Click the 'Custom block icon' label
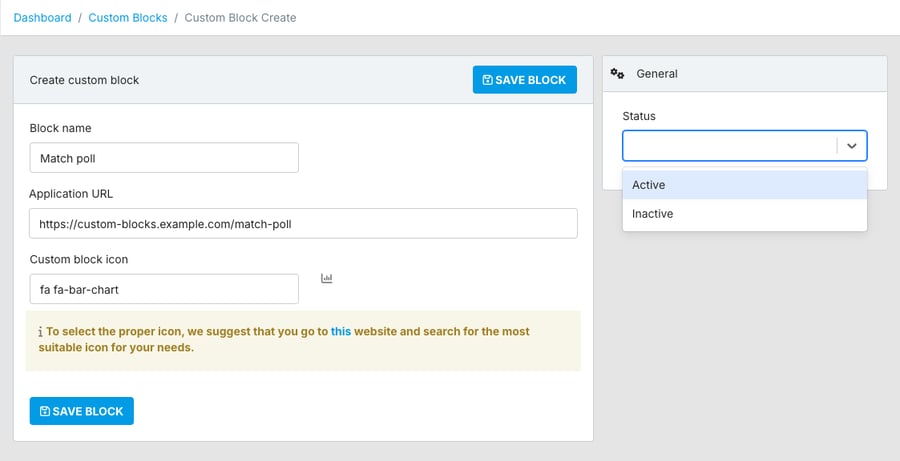The image size is (900, 461). point(79,259)
